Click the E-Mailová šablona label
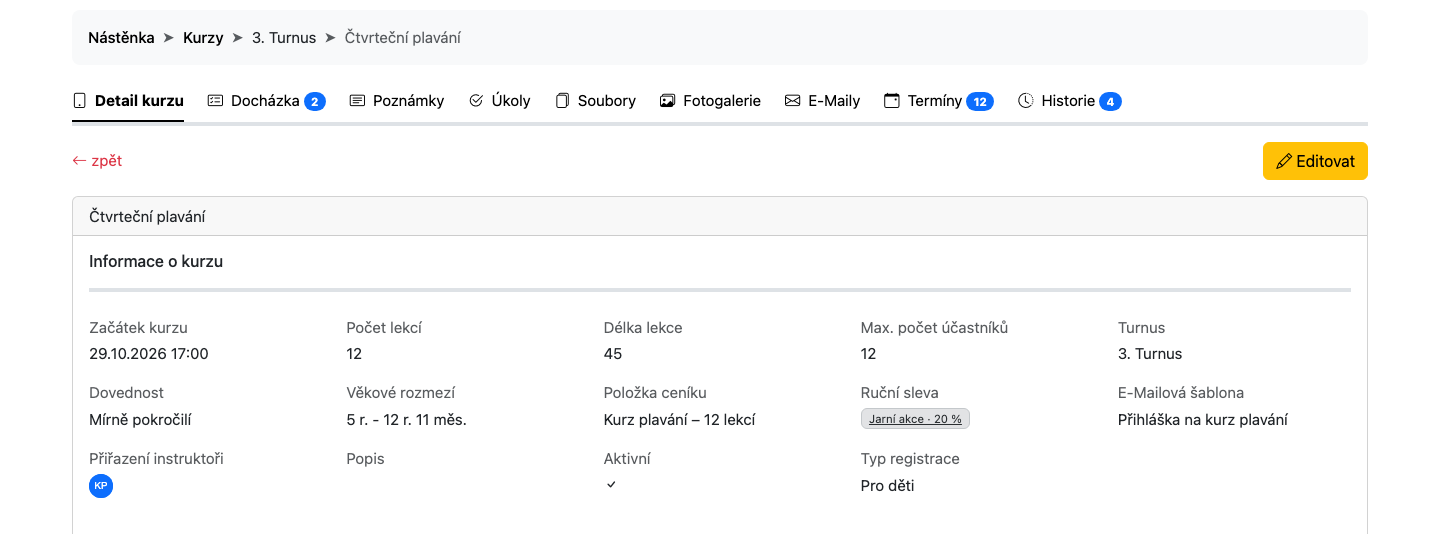1440x534 pixels. 1181,393
